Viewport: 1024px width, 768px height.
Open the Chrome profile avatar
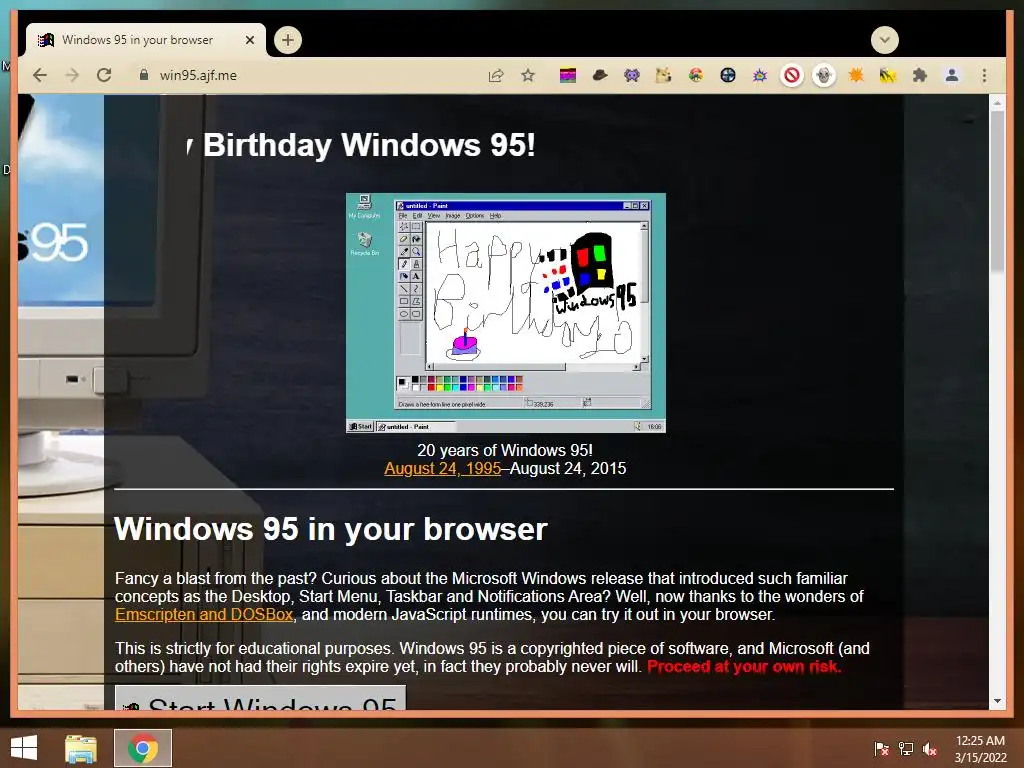coord(952,76)
